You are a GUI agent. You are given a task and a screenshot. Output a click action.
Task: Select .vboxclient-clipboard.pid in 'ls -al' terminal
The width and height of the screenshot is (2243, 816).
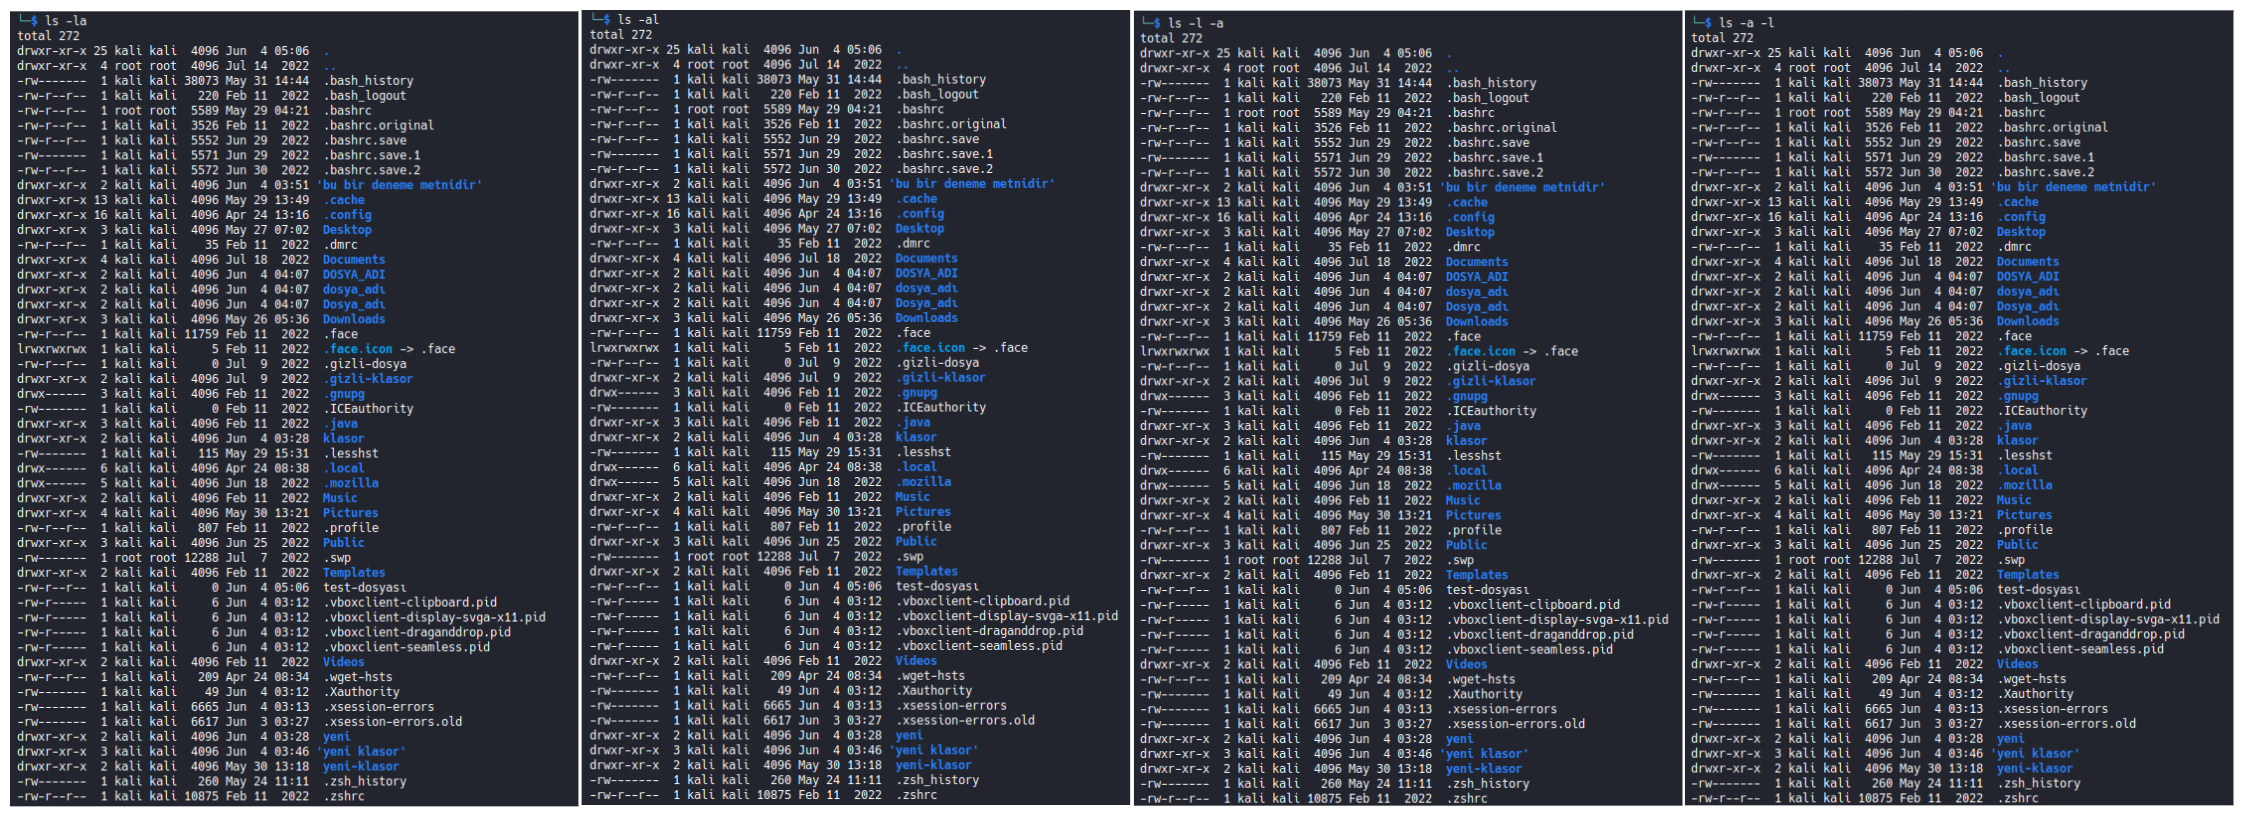point(982,601)
